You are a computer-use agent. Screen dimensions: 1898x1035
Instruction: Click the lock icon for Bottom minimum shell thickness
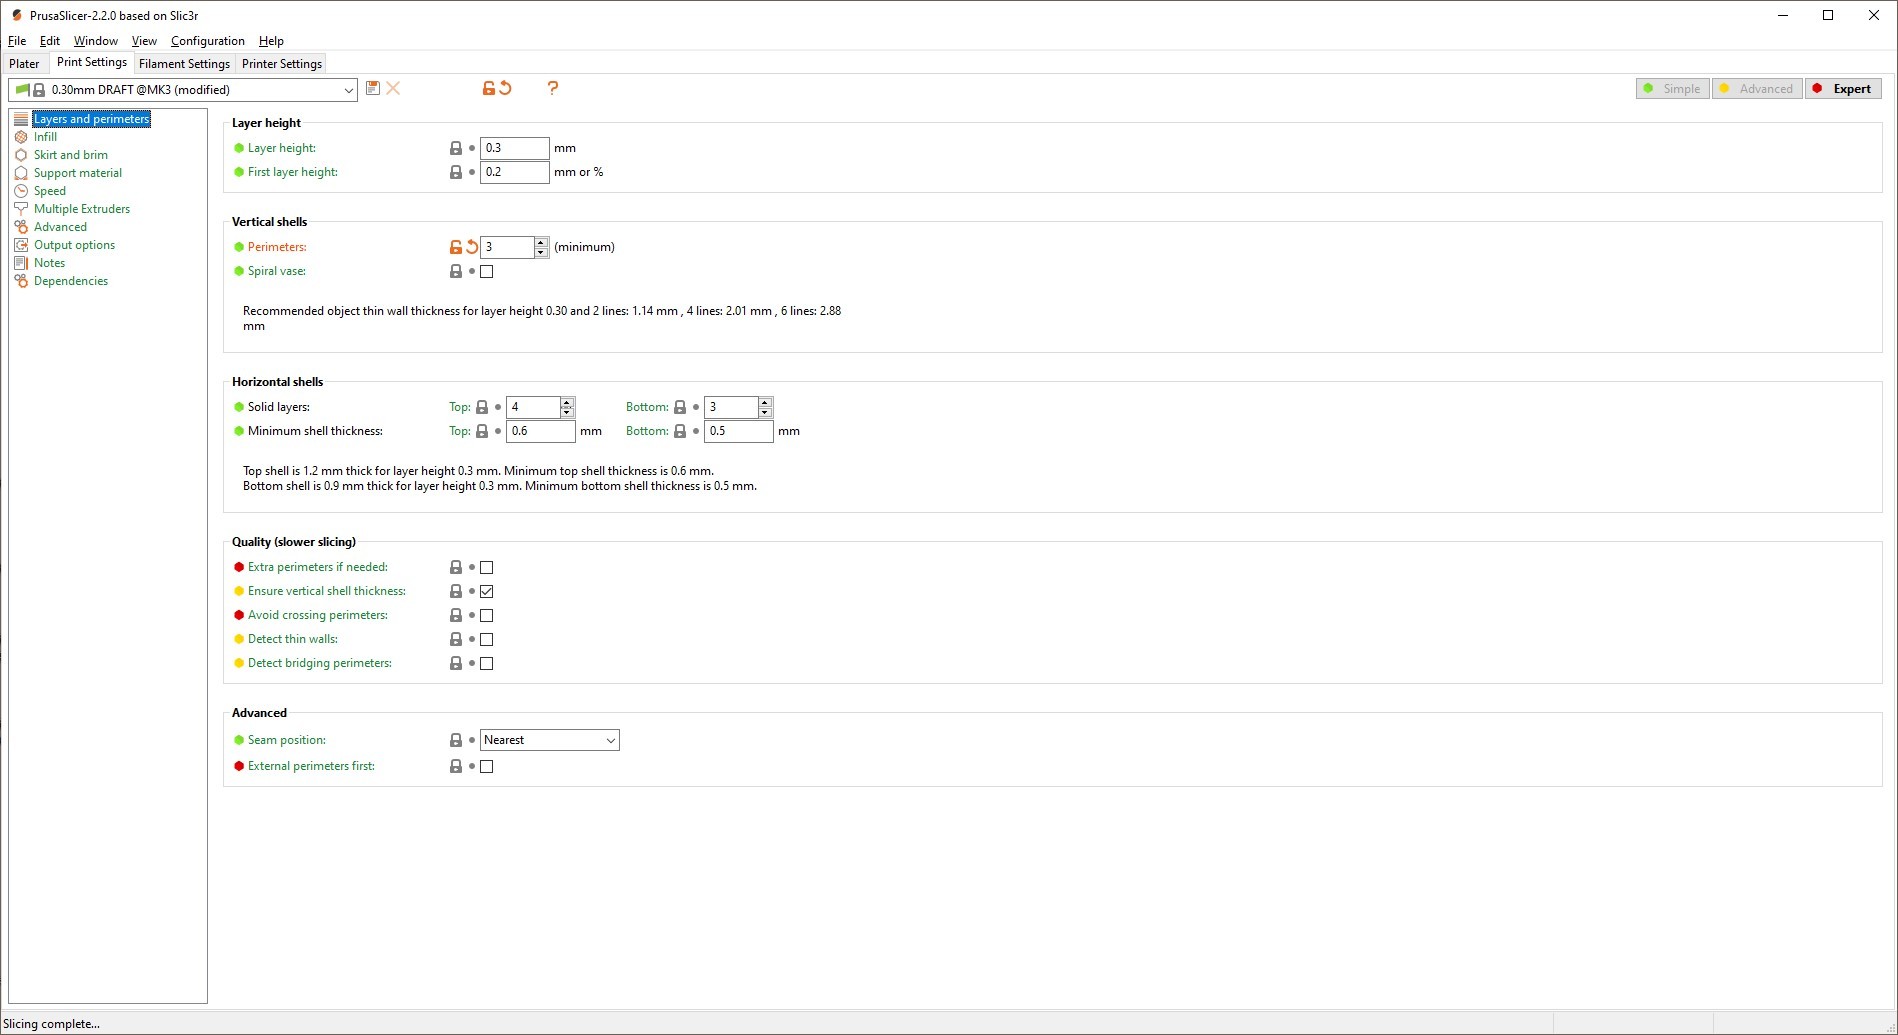[x=680, y=431]
